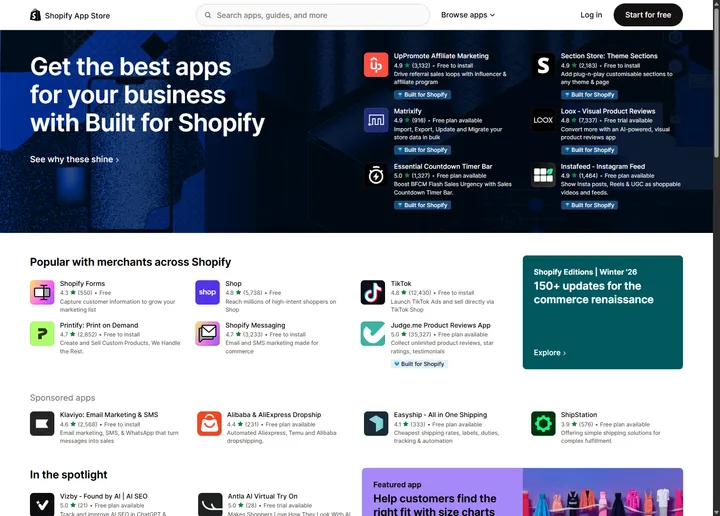720x516 pixels.
Task: Expand the Browse apps dropdown
Action: pos(468,15)
